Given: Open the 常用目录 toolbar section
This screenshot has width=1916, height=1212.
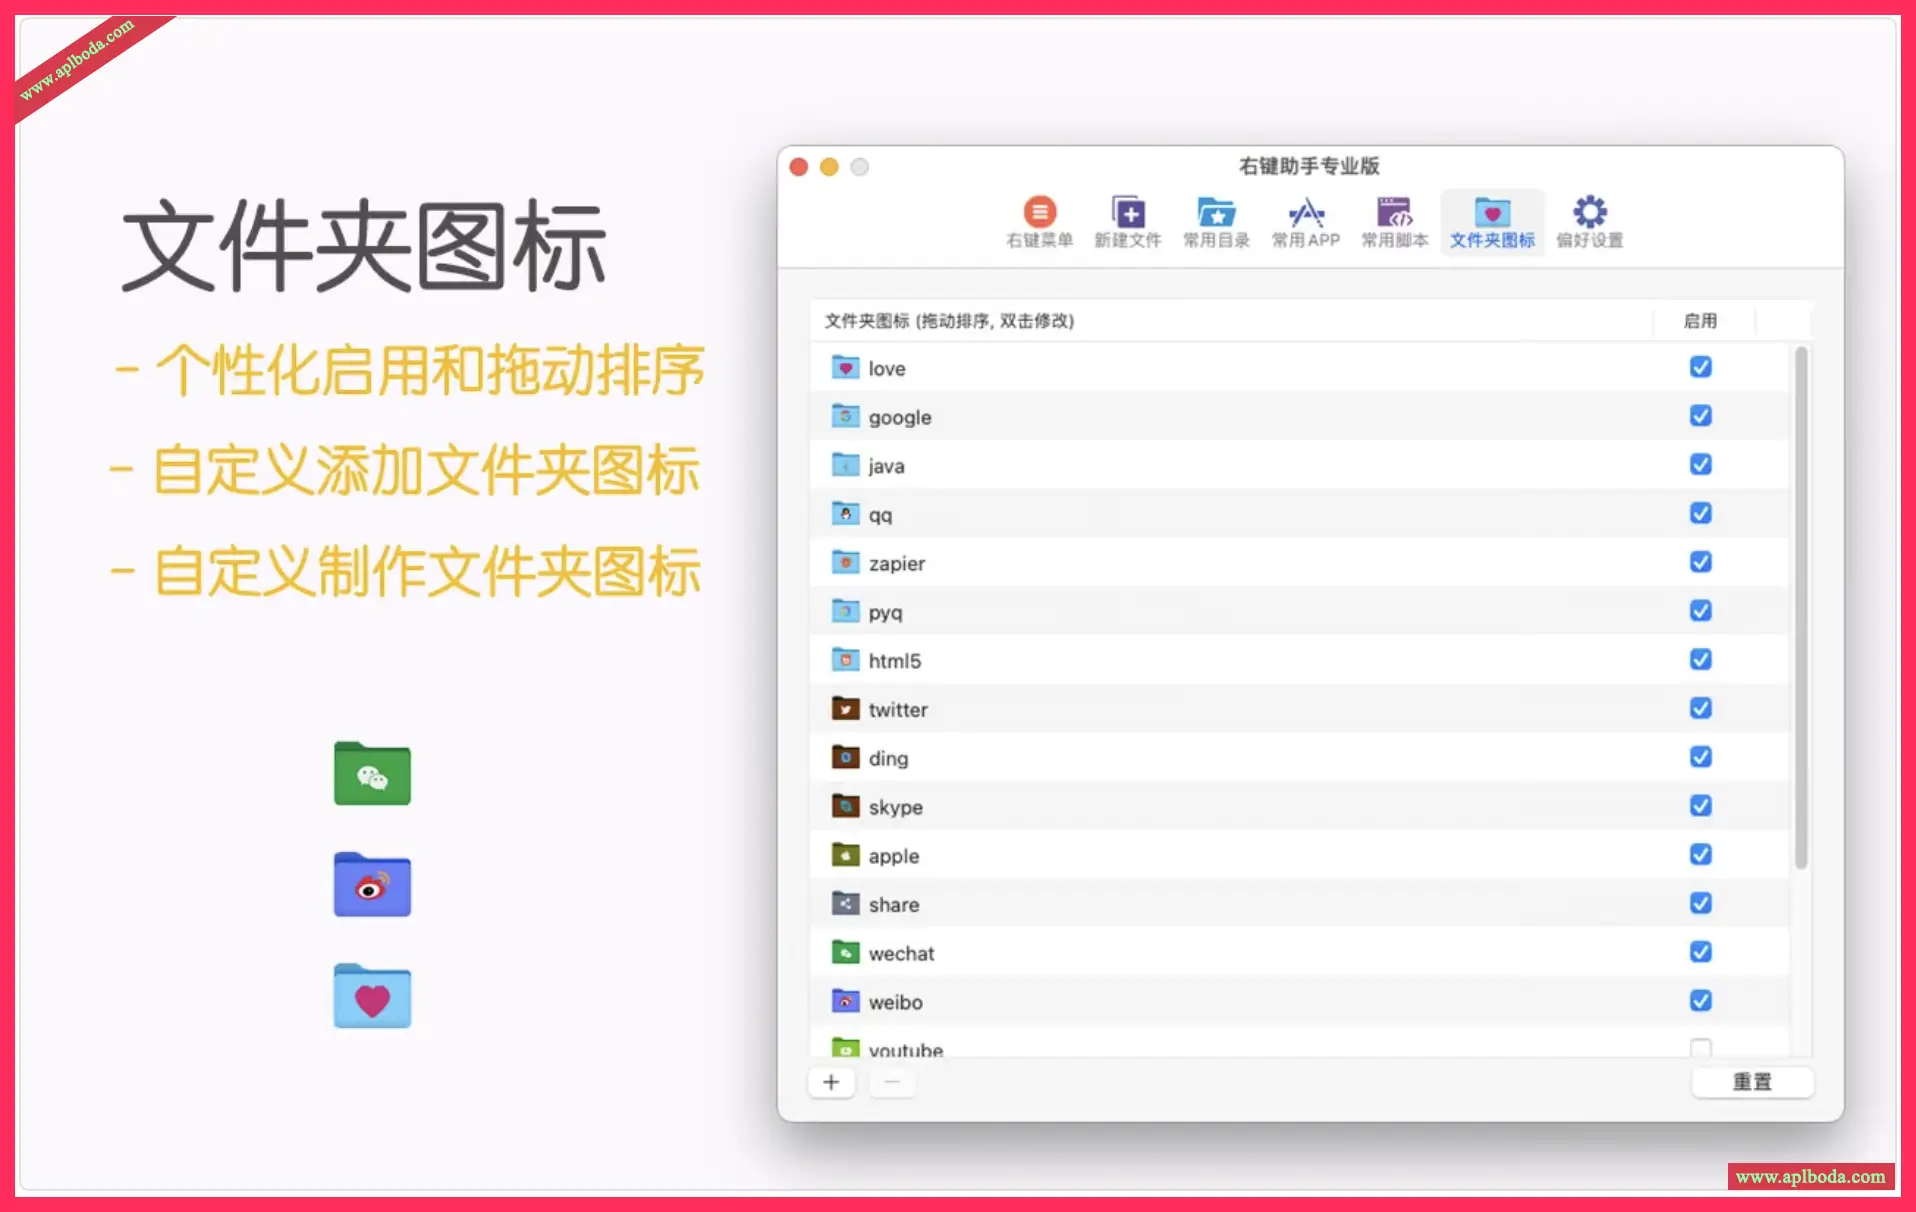Looking at the screenshot, I should 1216,221.
